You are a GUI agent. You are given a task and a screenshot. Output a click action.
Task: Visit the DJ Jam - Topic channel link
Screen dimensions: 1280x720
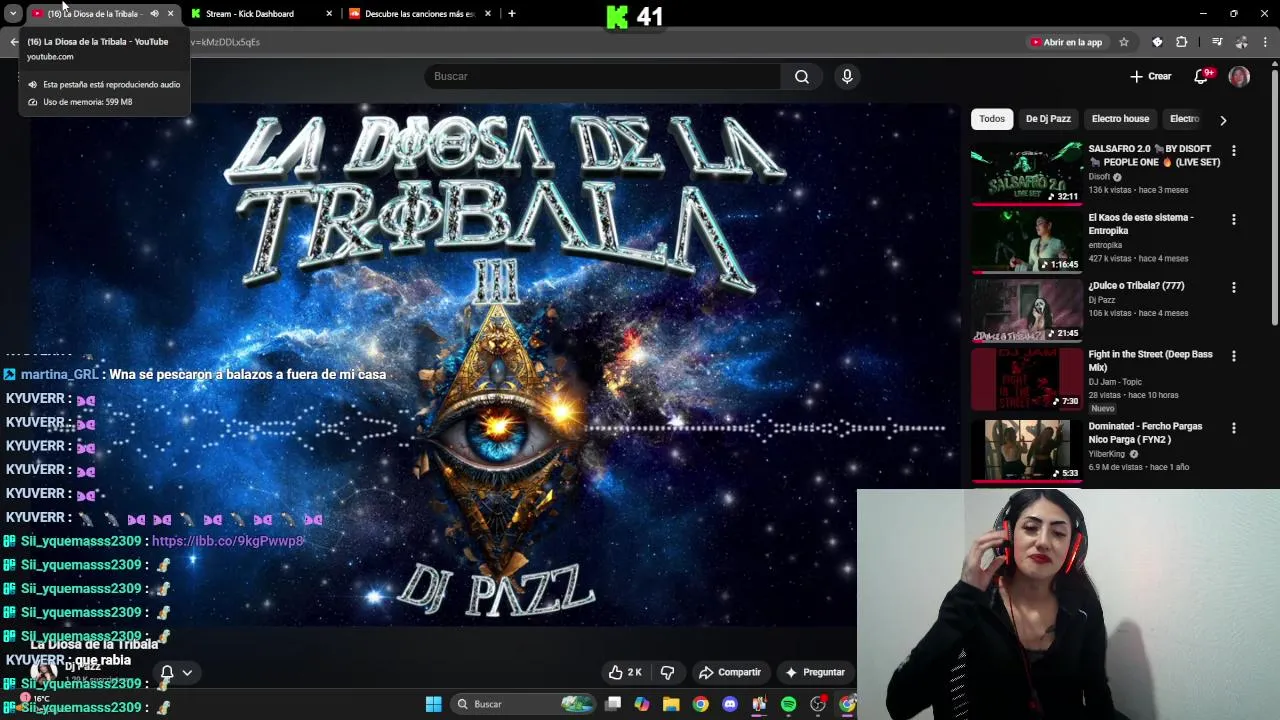coord(1114,382)
